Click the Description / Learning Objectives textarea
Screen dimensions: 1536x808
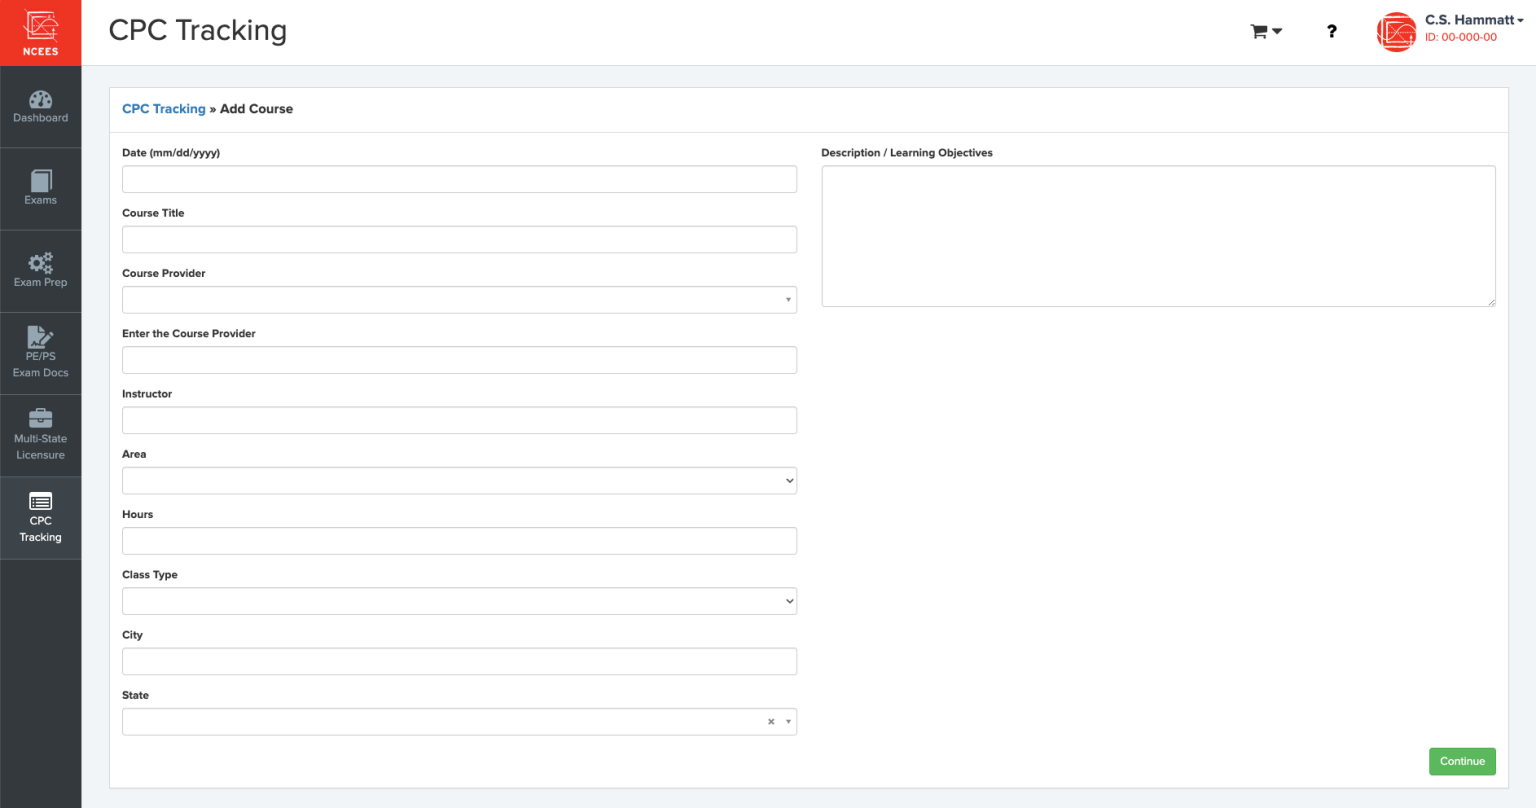click(x=1158, y=236)
